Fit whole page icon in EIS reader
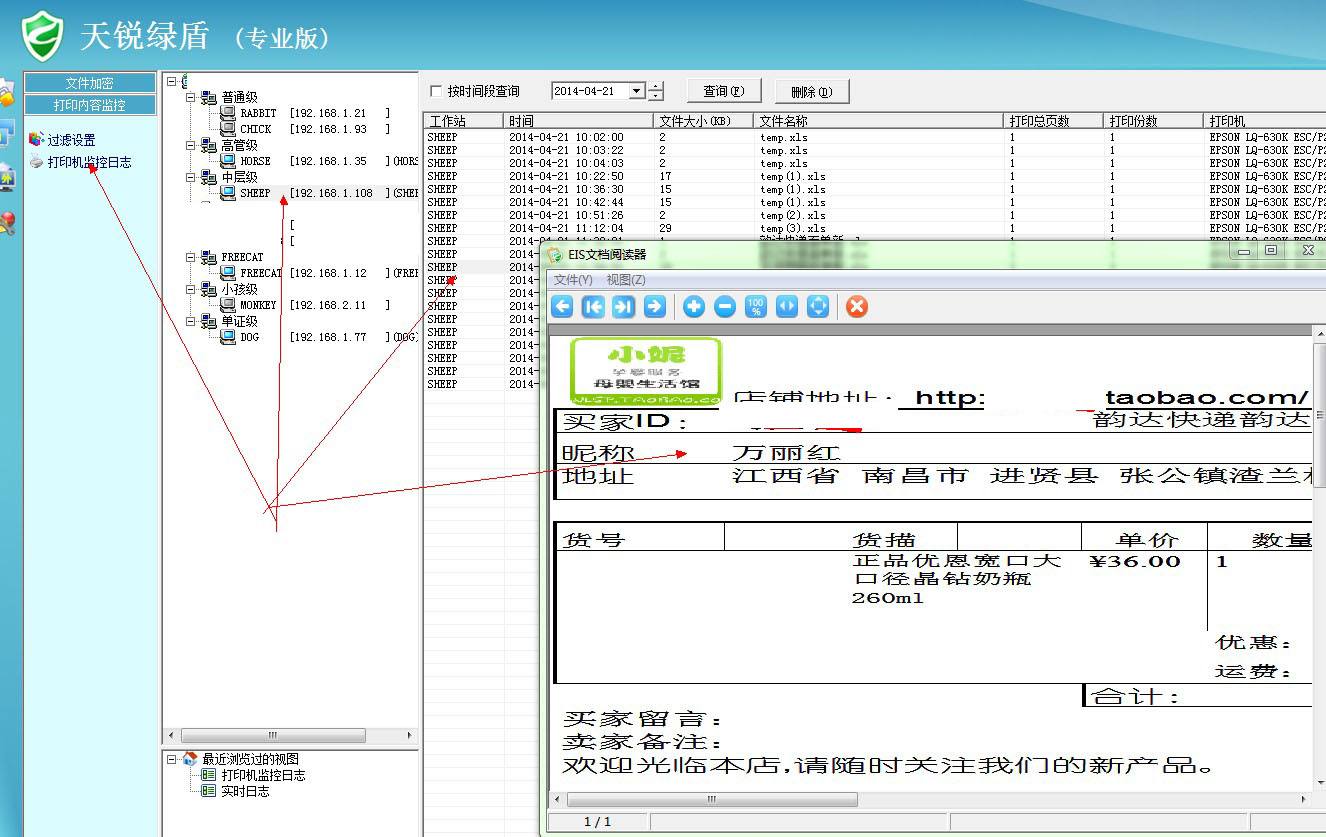The height and width of the screenshot is (837, 1326). coord(818,307)
